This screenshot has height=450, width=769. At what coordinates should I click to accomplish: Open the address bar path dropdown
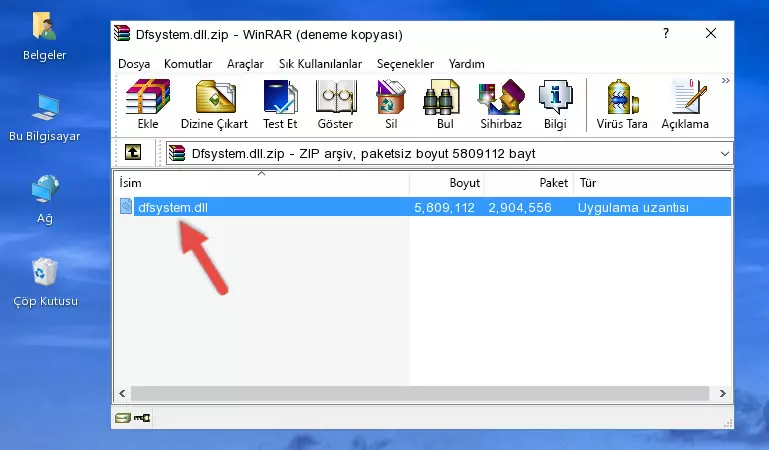pyautogui.click(x=725, y=153)
